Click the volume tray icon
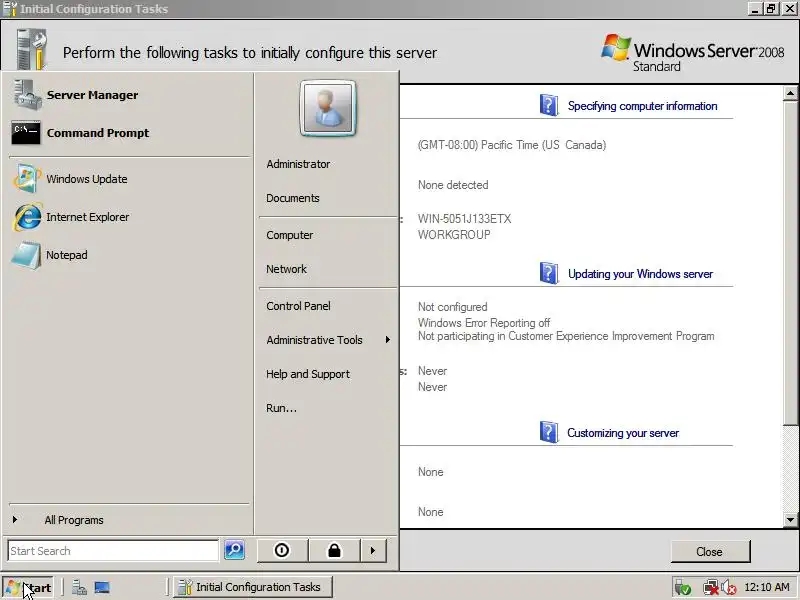800x600 pixels. pos(729,588)
